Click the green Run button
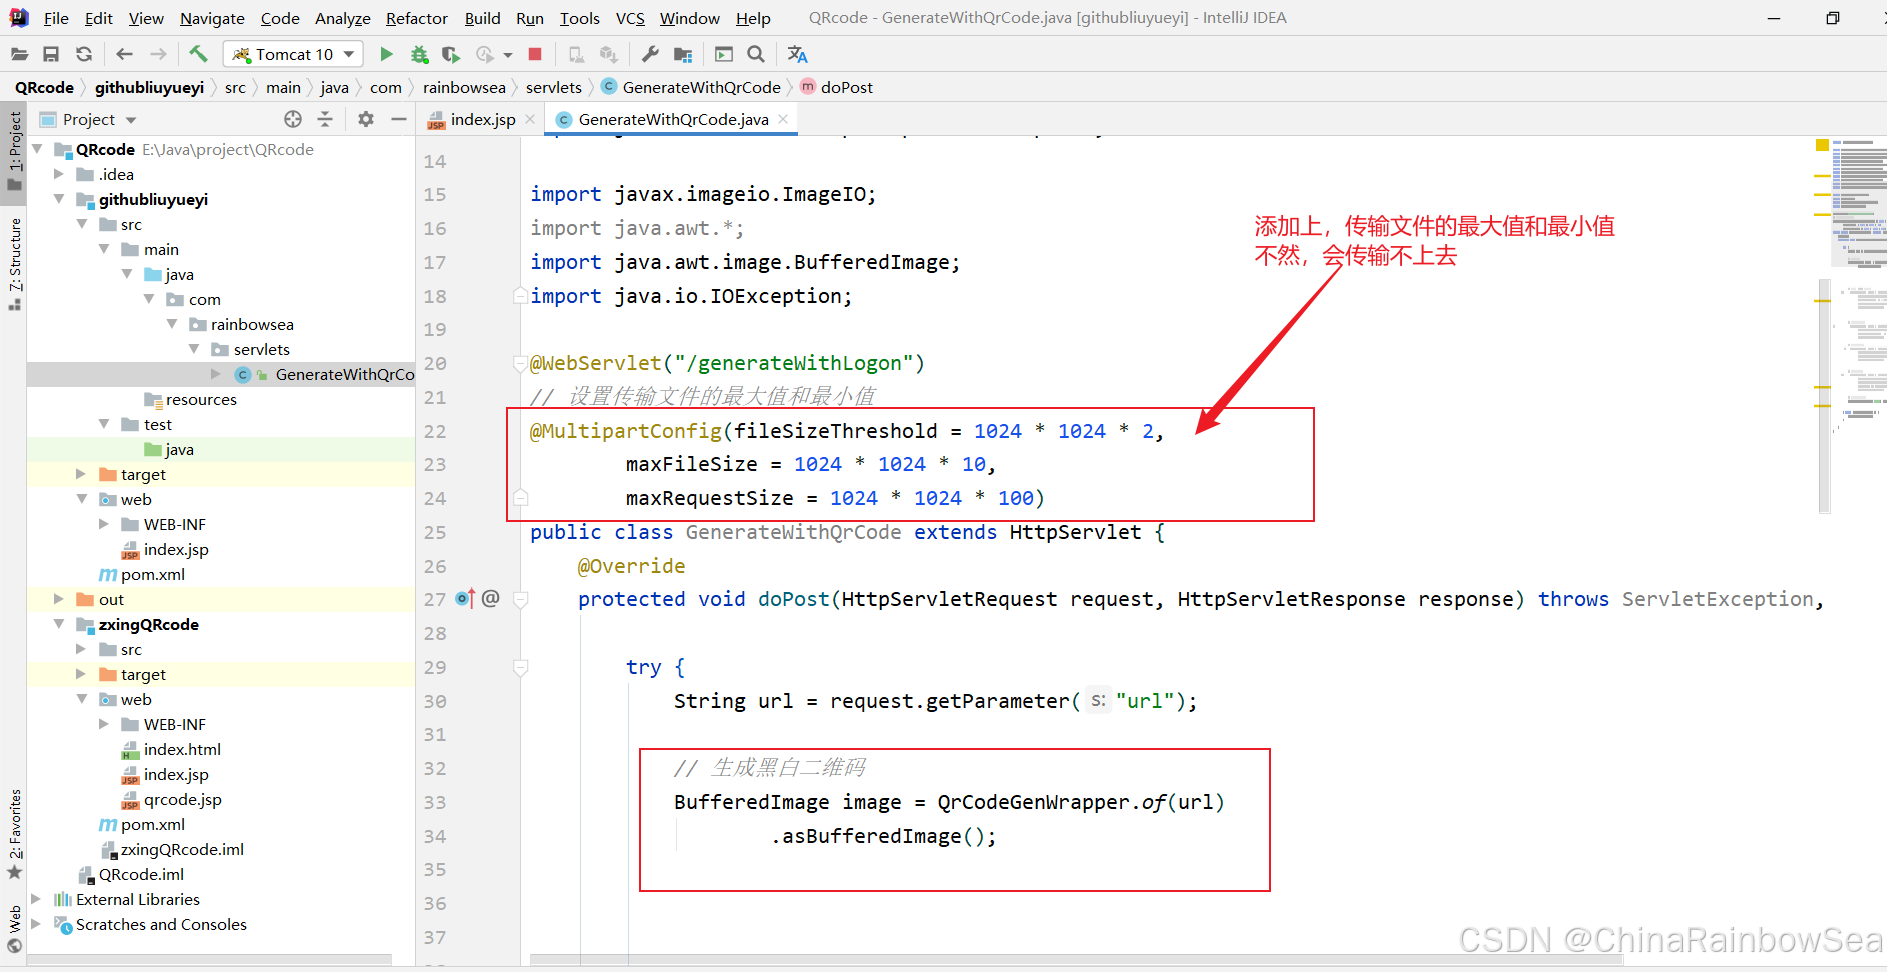 386,54
